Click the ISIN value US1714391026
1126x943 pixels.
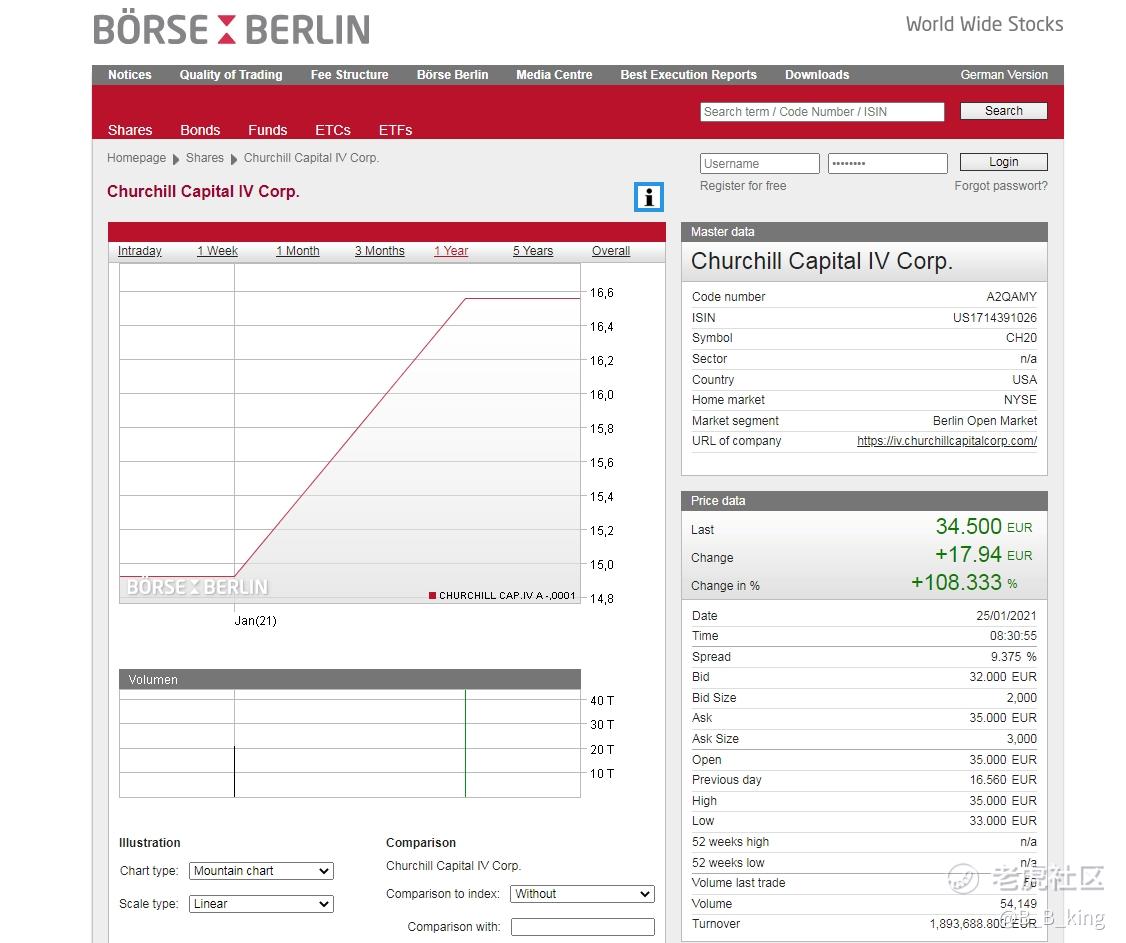(x=995, y=317)
